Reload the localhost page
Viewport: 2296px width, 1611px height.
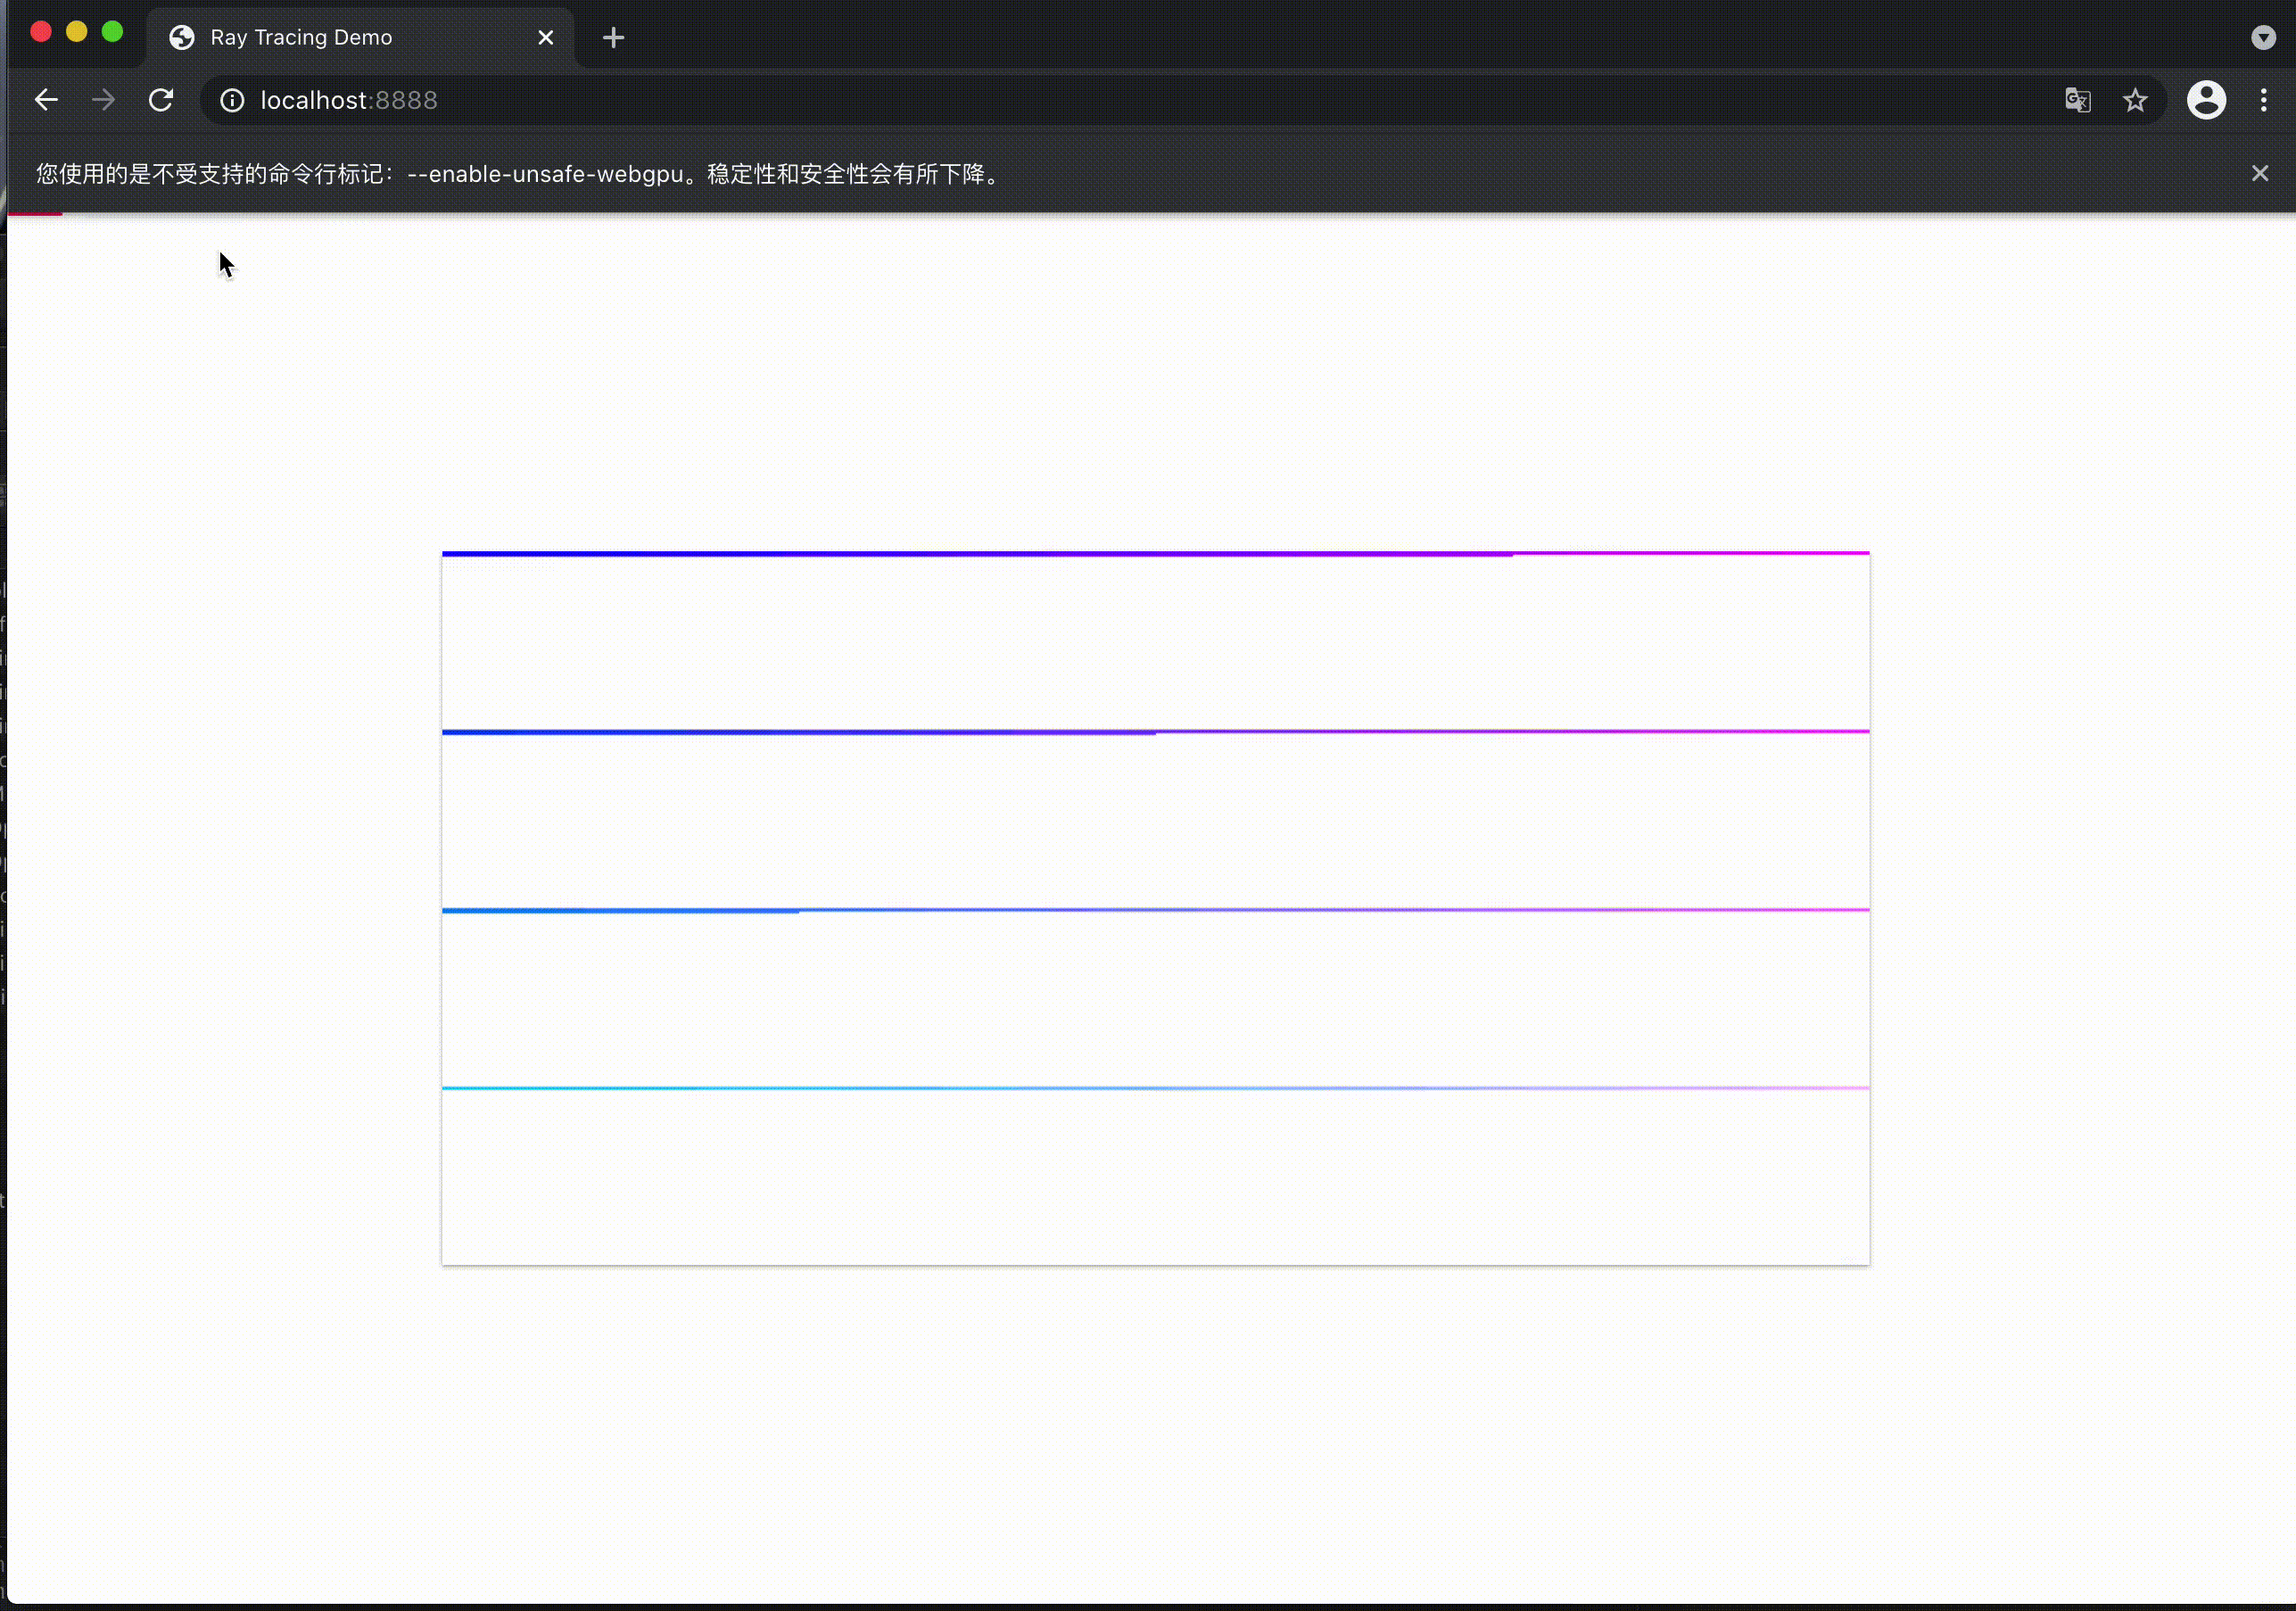pos(161,100)
